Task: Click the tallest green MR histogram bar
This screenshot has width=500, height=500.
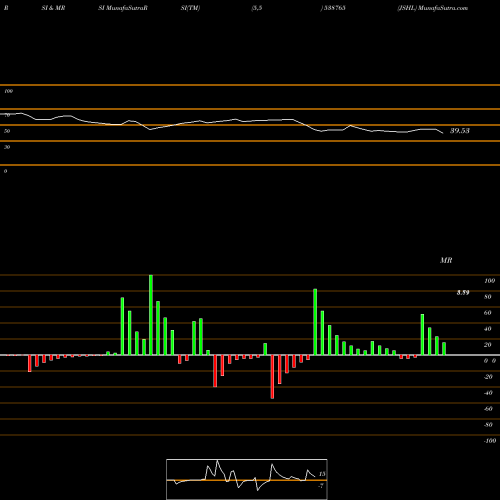Action: coord(151,315)
